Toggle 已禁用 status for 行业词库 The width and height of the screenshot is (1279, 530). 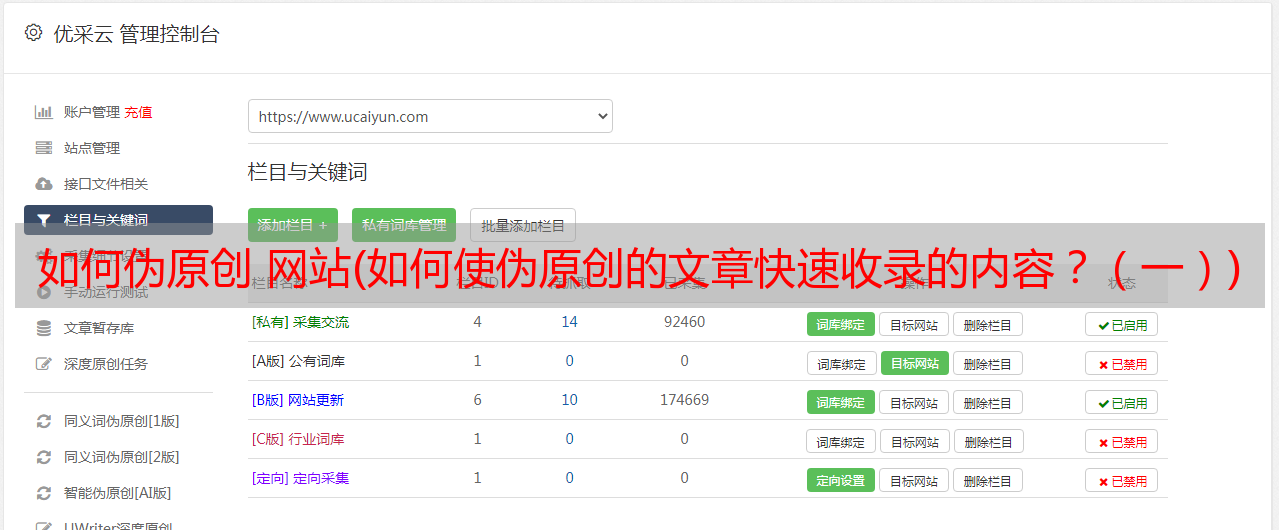coord(1122,441)
